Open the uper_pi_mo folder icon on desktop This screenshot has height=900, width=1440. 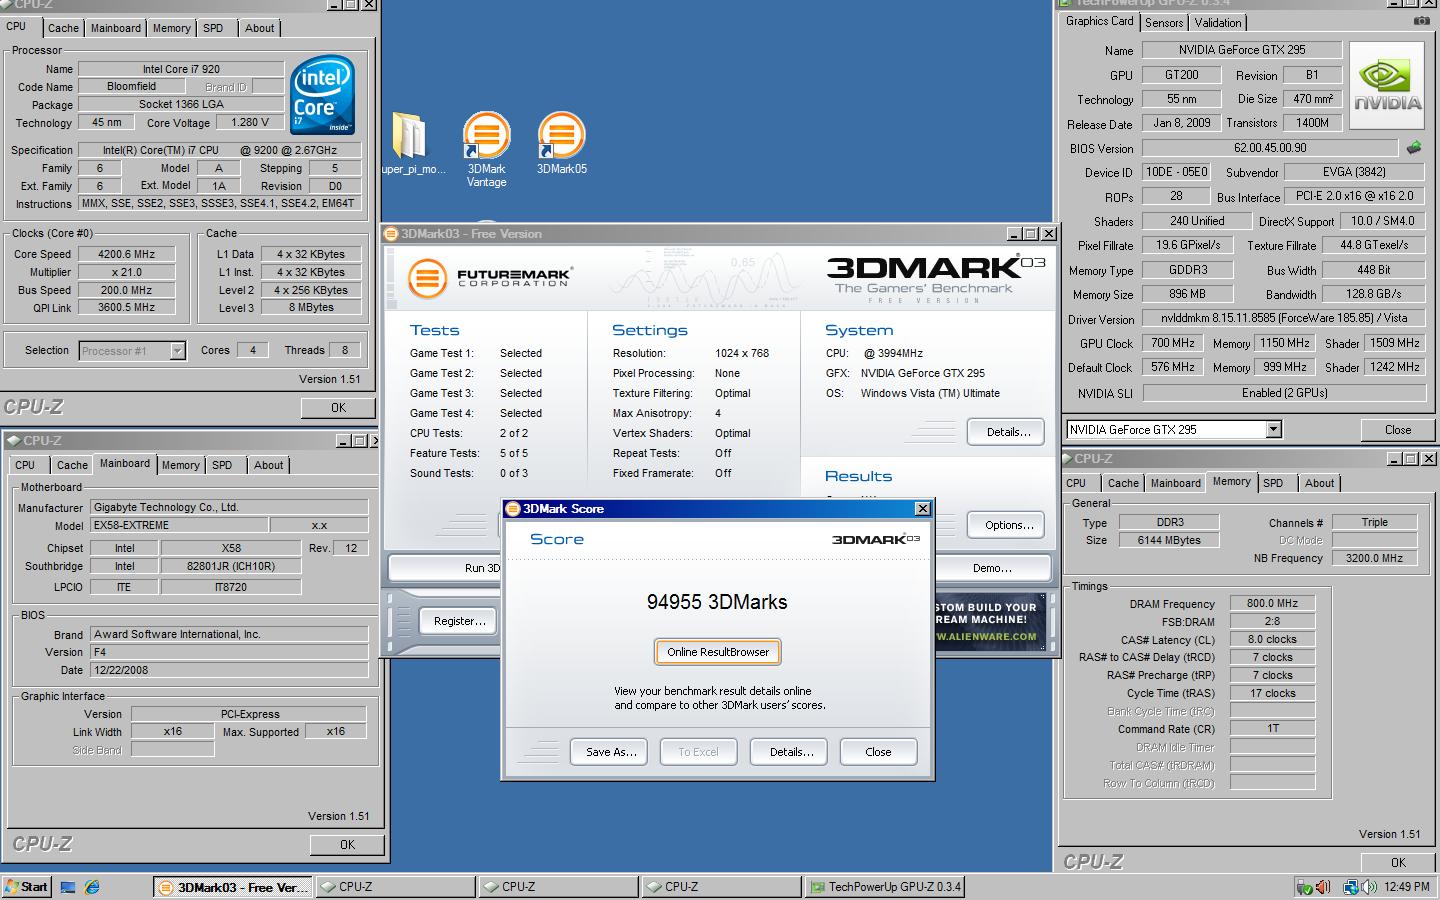click(412, 143)
